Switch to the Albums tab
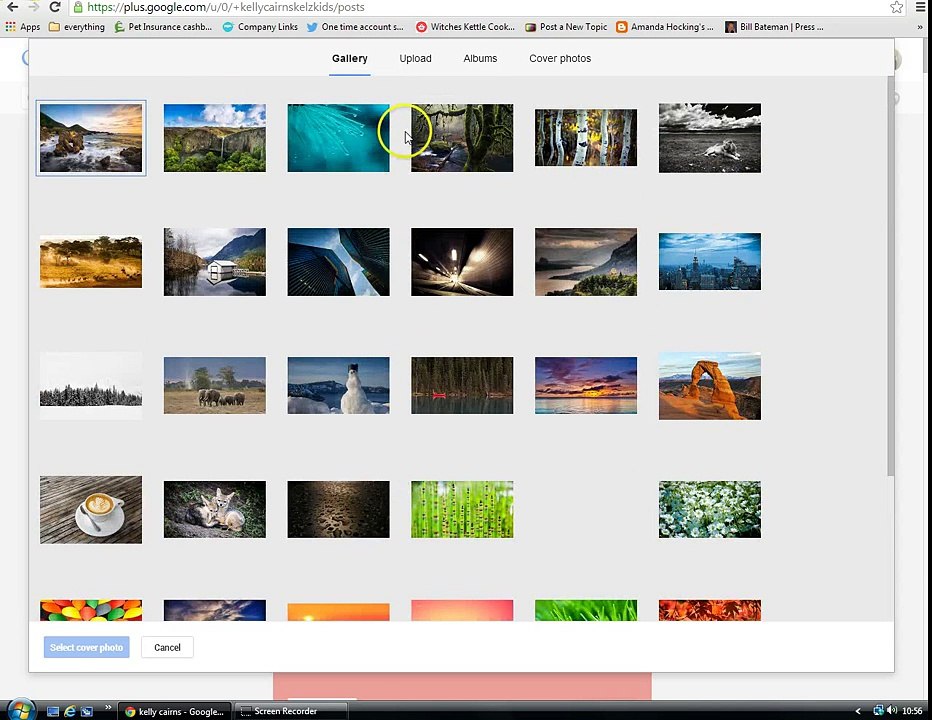Viewport: 932px width, 720px height. [480, 58]
